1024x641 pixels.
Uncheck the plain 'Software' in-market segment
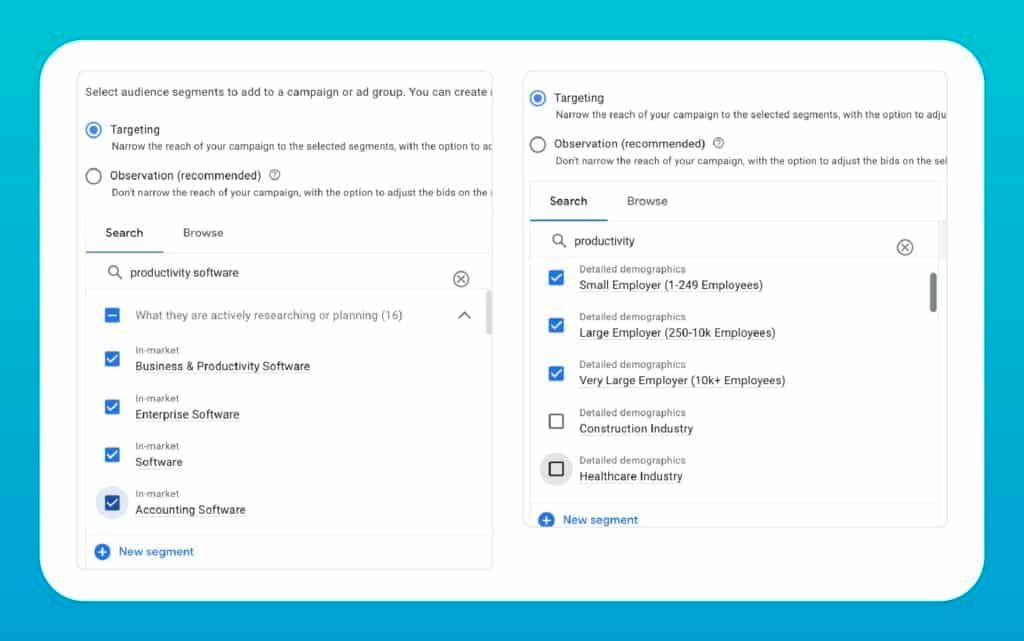click(112, 454)
